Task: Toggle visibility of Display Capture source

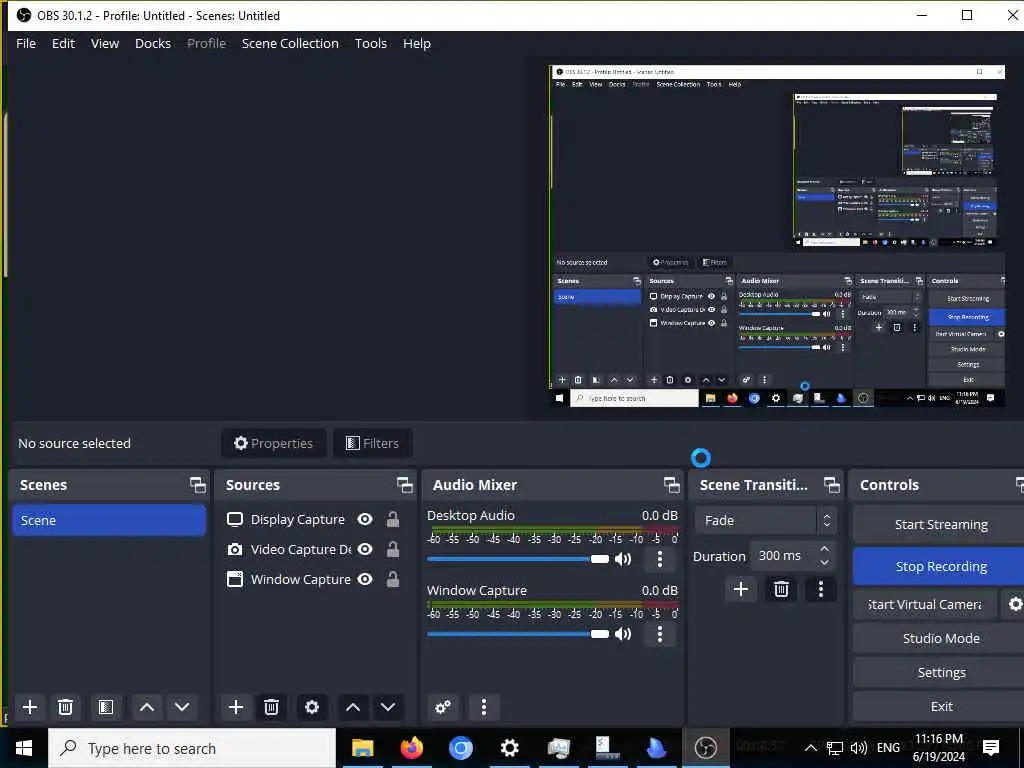Action: pos(365,519)
